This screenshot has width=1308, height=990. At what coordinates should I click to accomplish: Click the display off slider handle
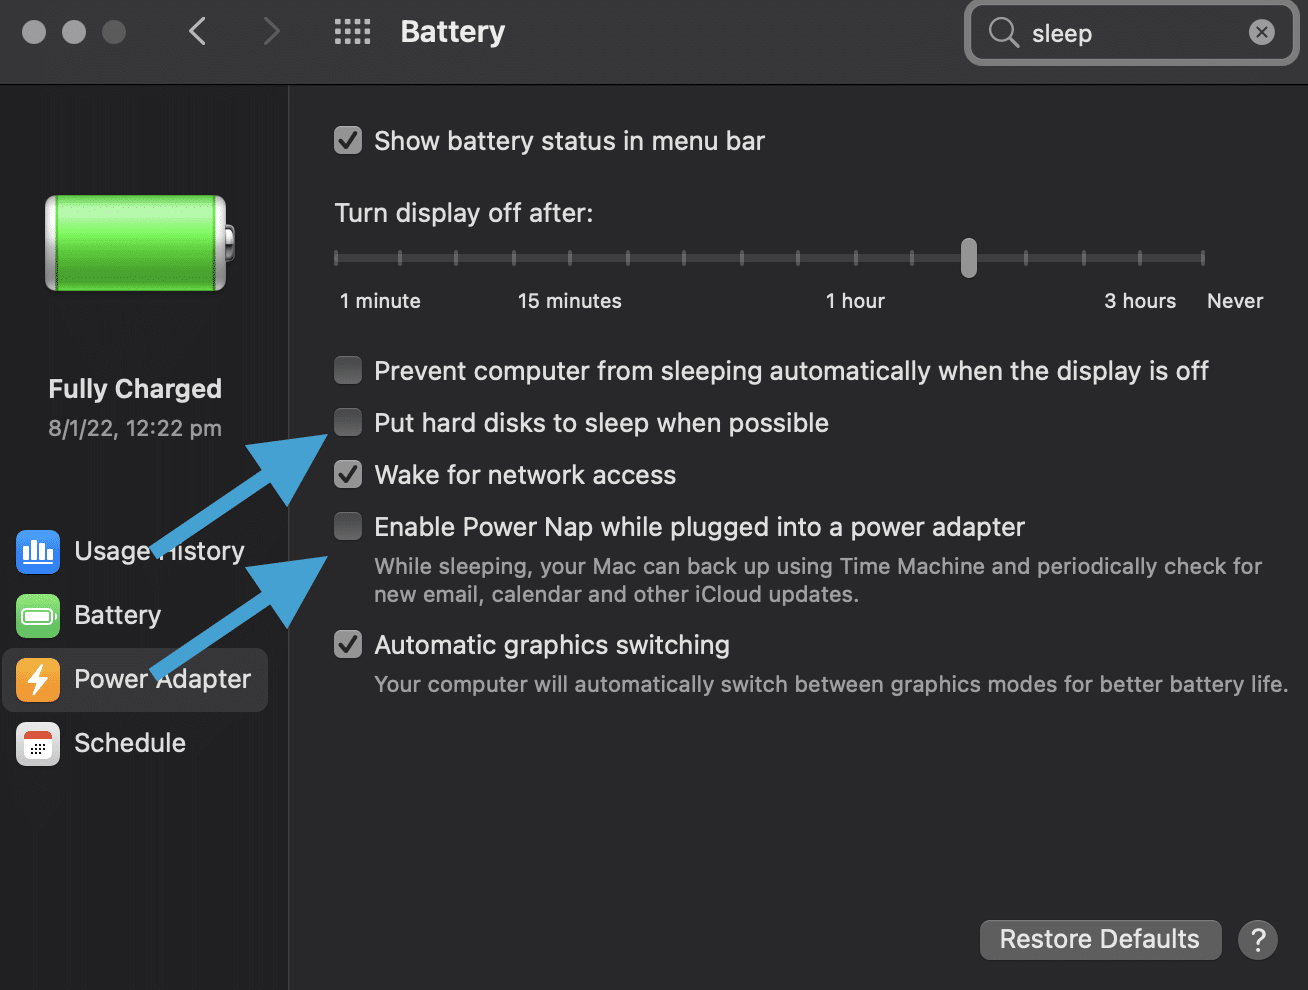click(x=968, y=258)
